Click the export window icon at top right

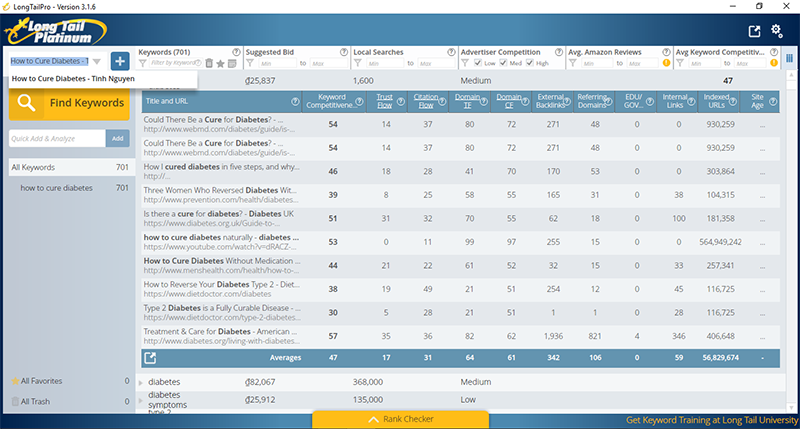coord(754,31)
